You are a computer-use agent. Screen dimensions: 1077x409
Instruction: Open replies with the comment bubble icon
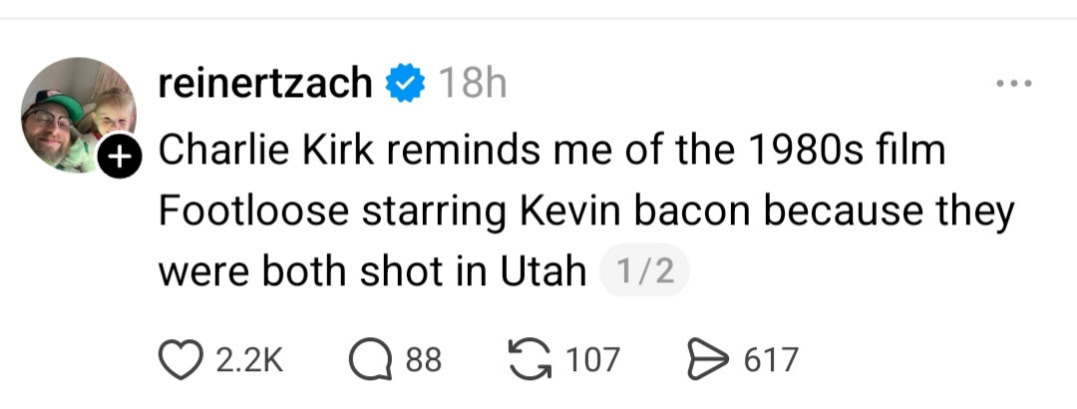pos(371,359)
